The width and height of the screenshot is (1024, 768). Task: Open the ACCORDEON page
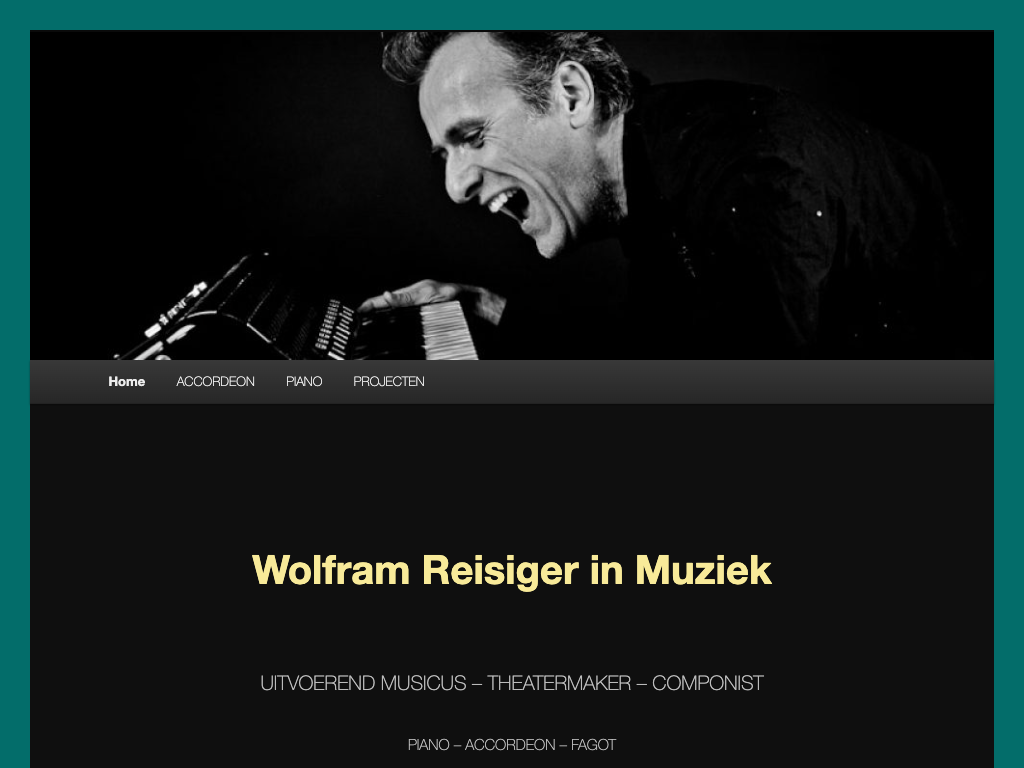click(x=216, y=381)
